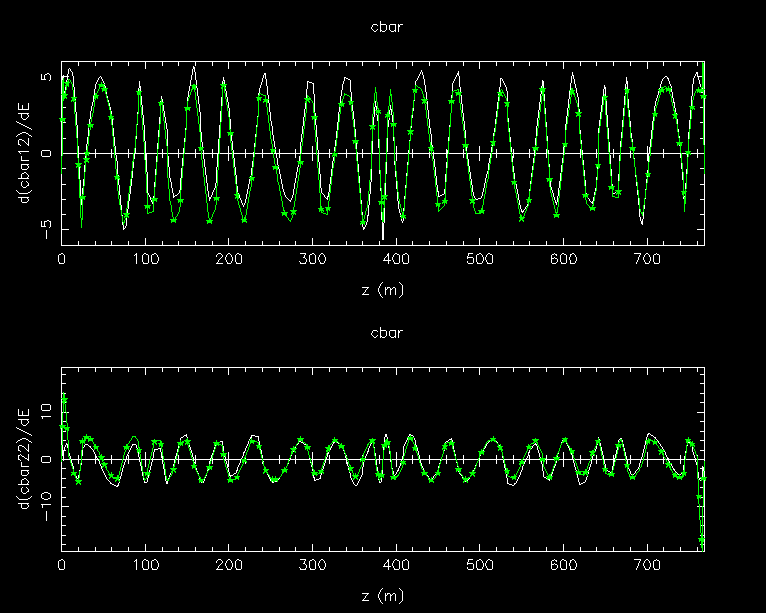
Task: Click the bottom plot's "z (m)" axis label
Action: click(383, 595)
